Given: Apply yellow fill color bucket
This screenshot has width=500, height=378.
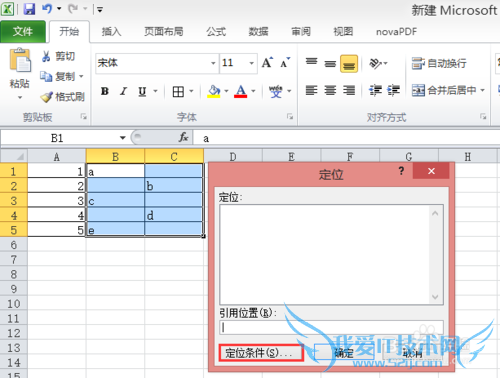Looking at the screenshot, I should click(x=214, y=91).
